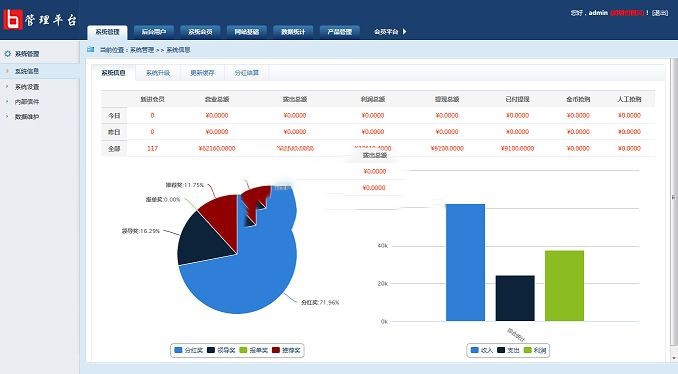Open the 数据统计 top tab
This screenshot has width=678, height=374.
point(293,32)
